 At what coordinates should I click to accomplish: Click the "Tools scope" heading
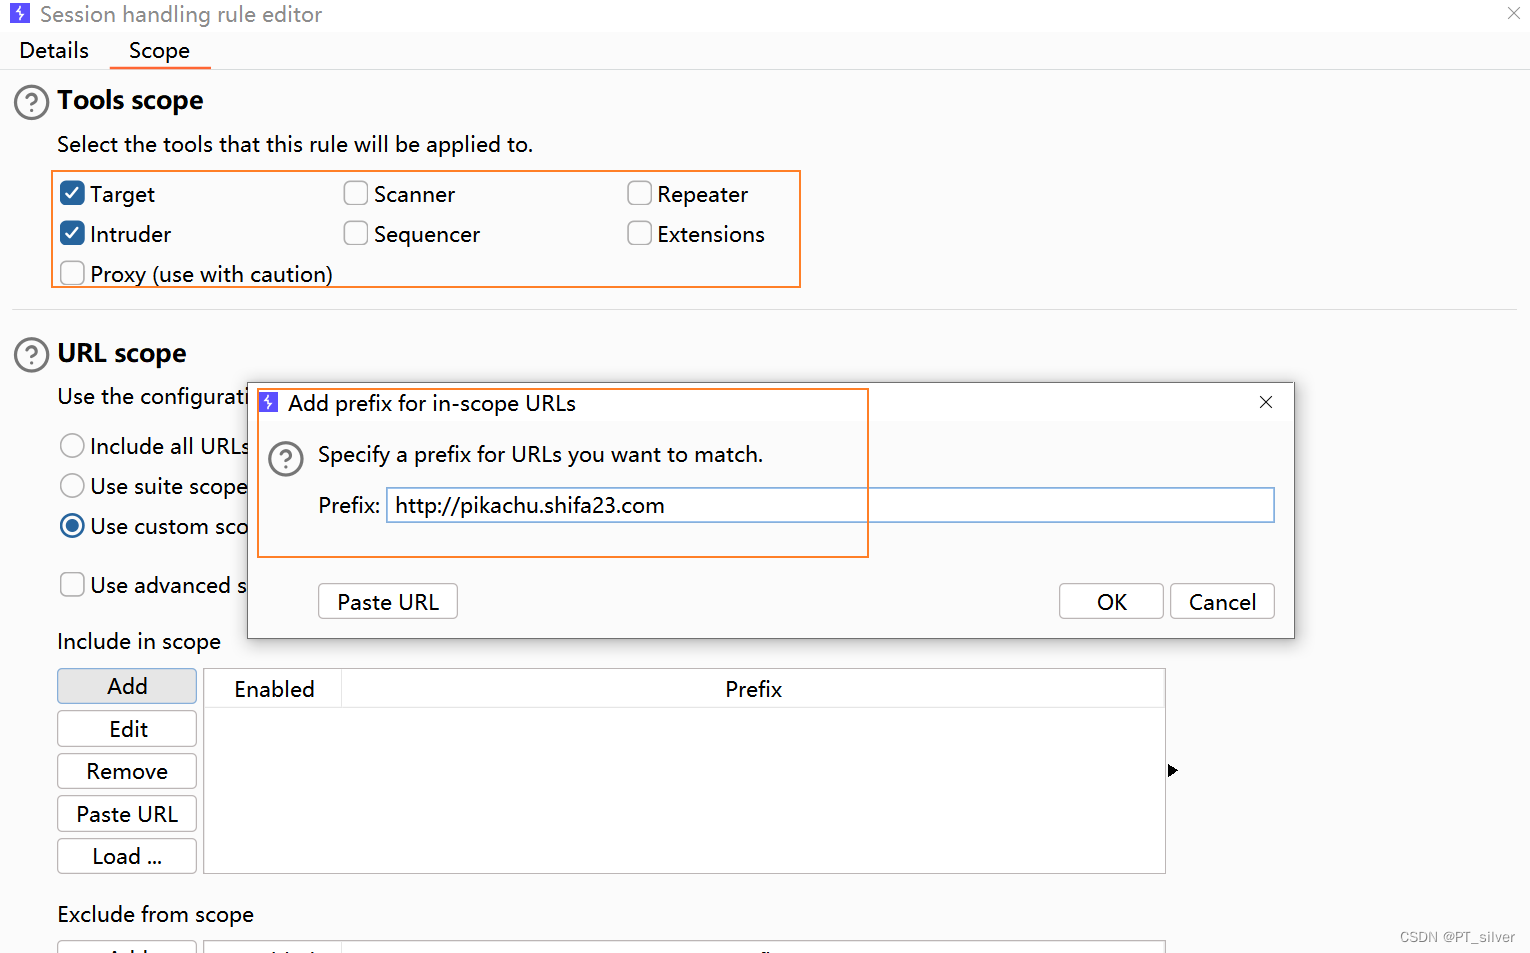coord(130,101)
